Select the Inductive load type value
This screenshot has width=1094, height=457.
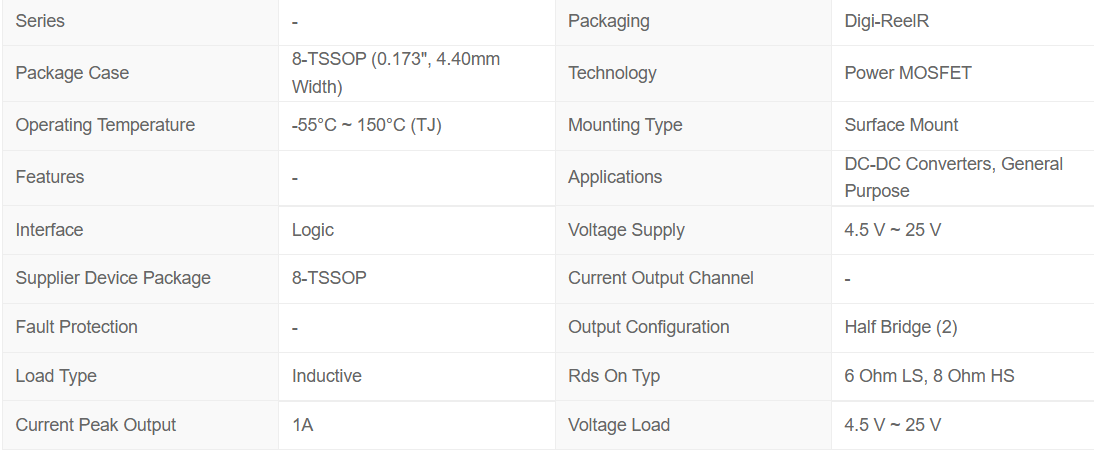coord(327,375)
